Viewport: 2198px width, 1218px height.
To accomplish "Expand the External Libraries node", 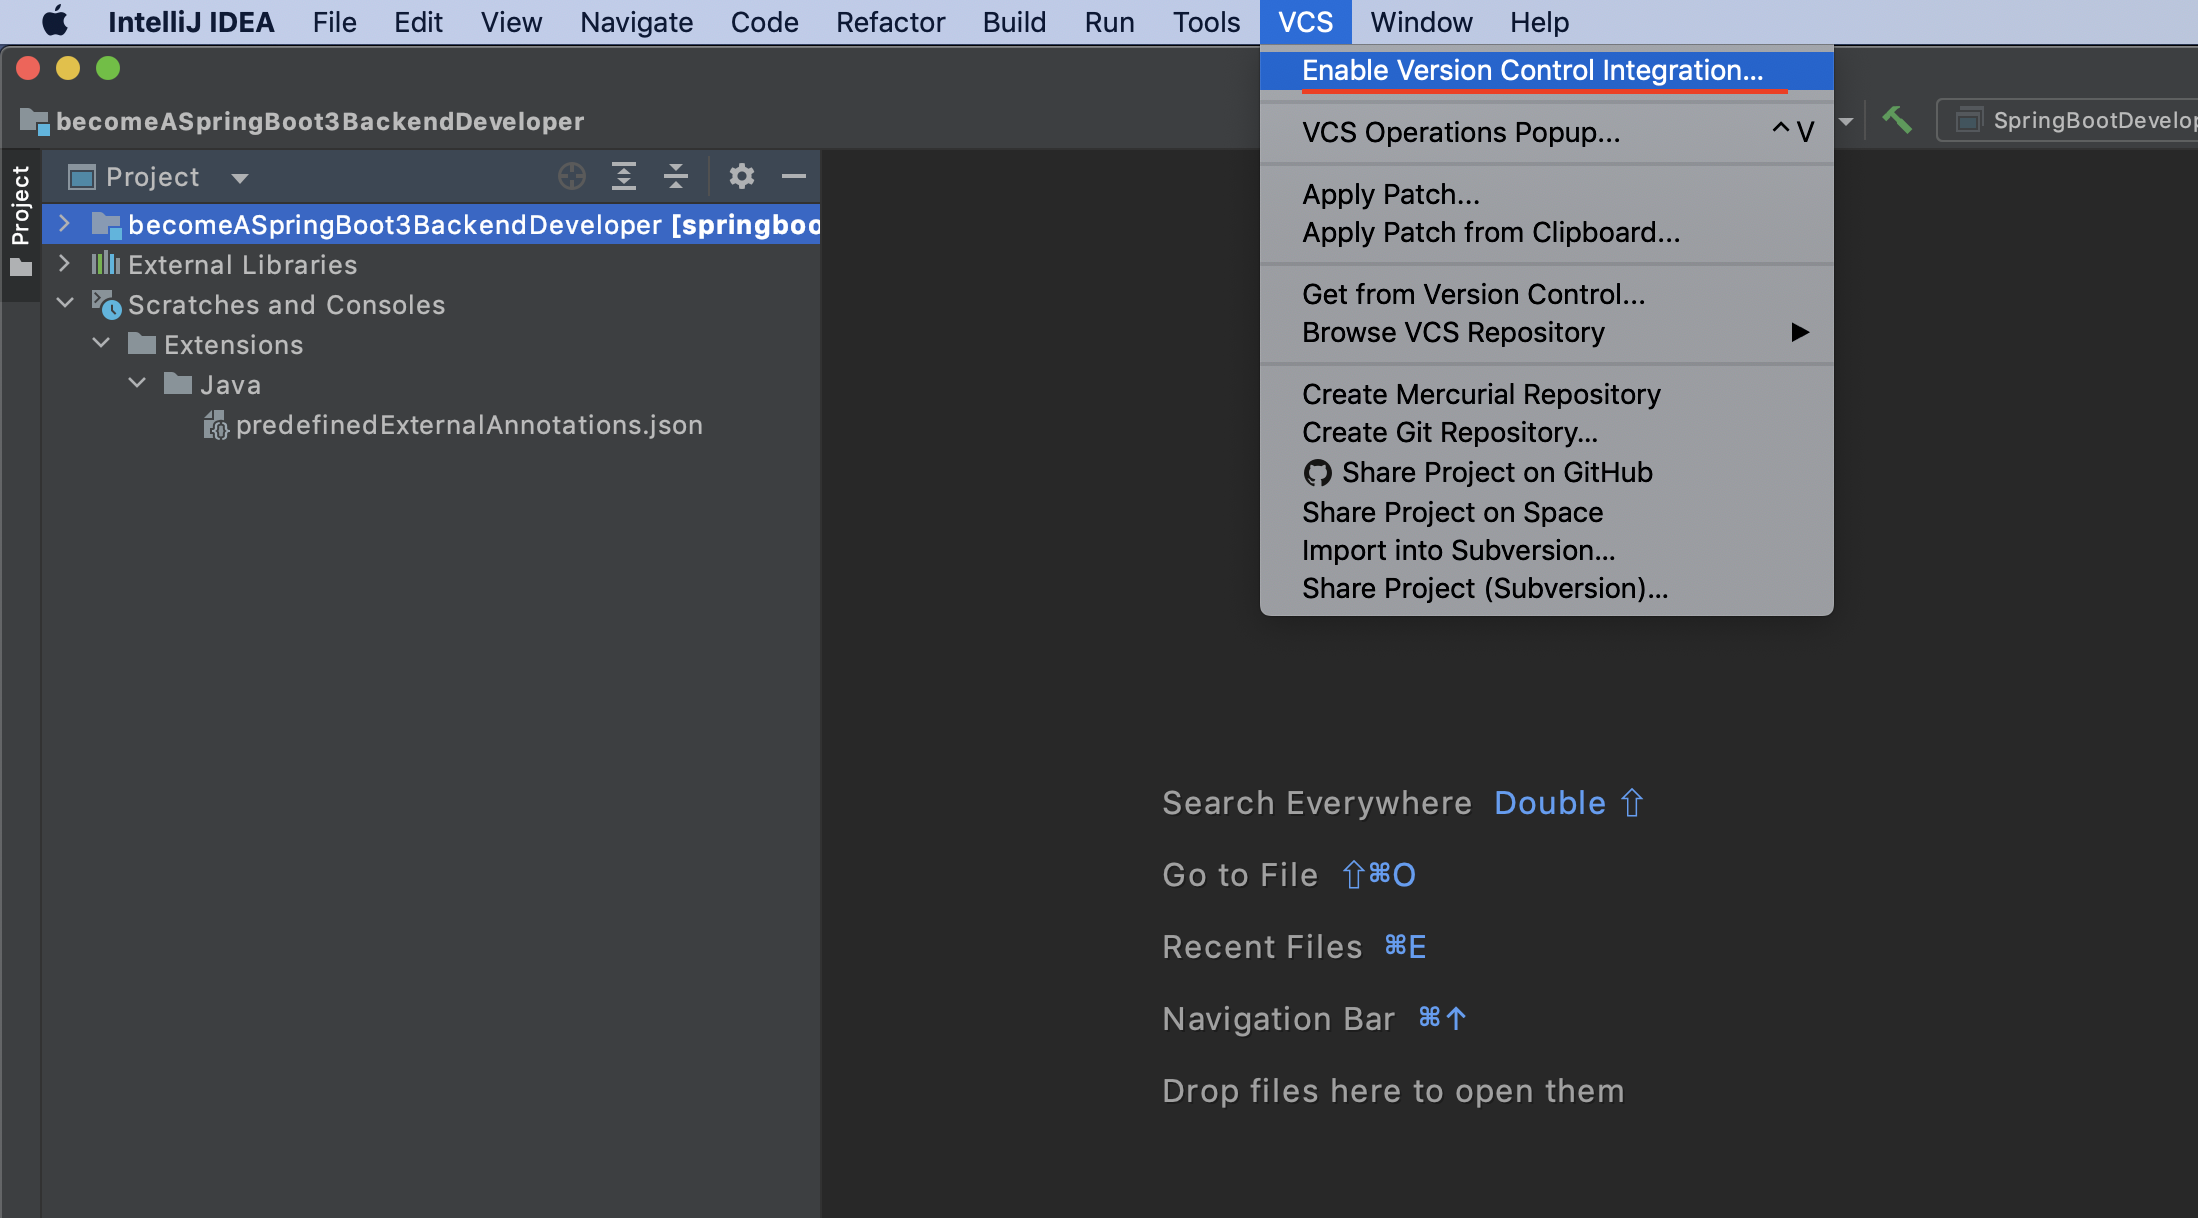I will coord(65,264).
